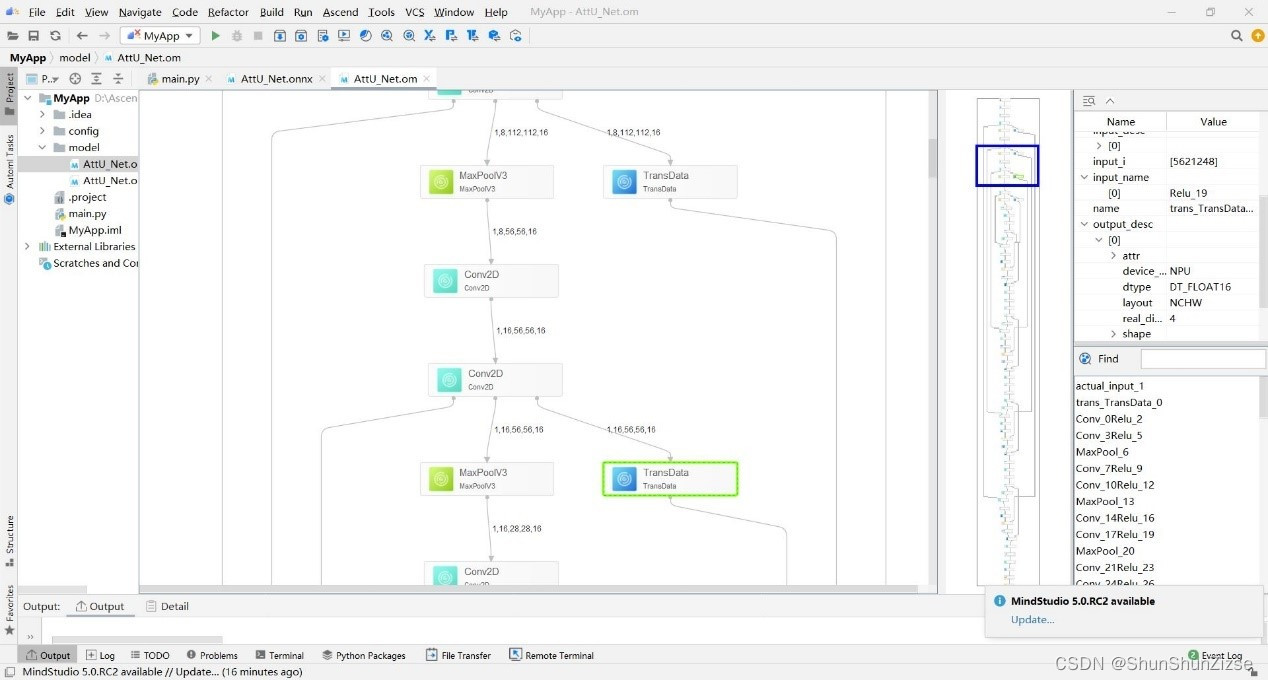Click the Expand All icon in Project panel
This screenshot has height=680, width=1268.
[96, 78]
